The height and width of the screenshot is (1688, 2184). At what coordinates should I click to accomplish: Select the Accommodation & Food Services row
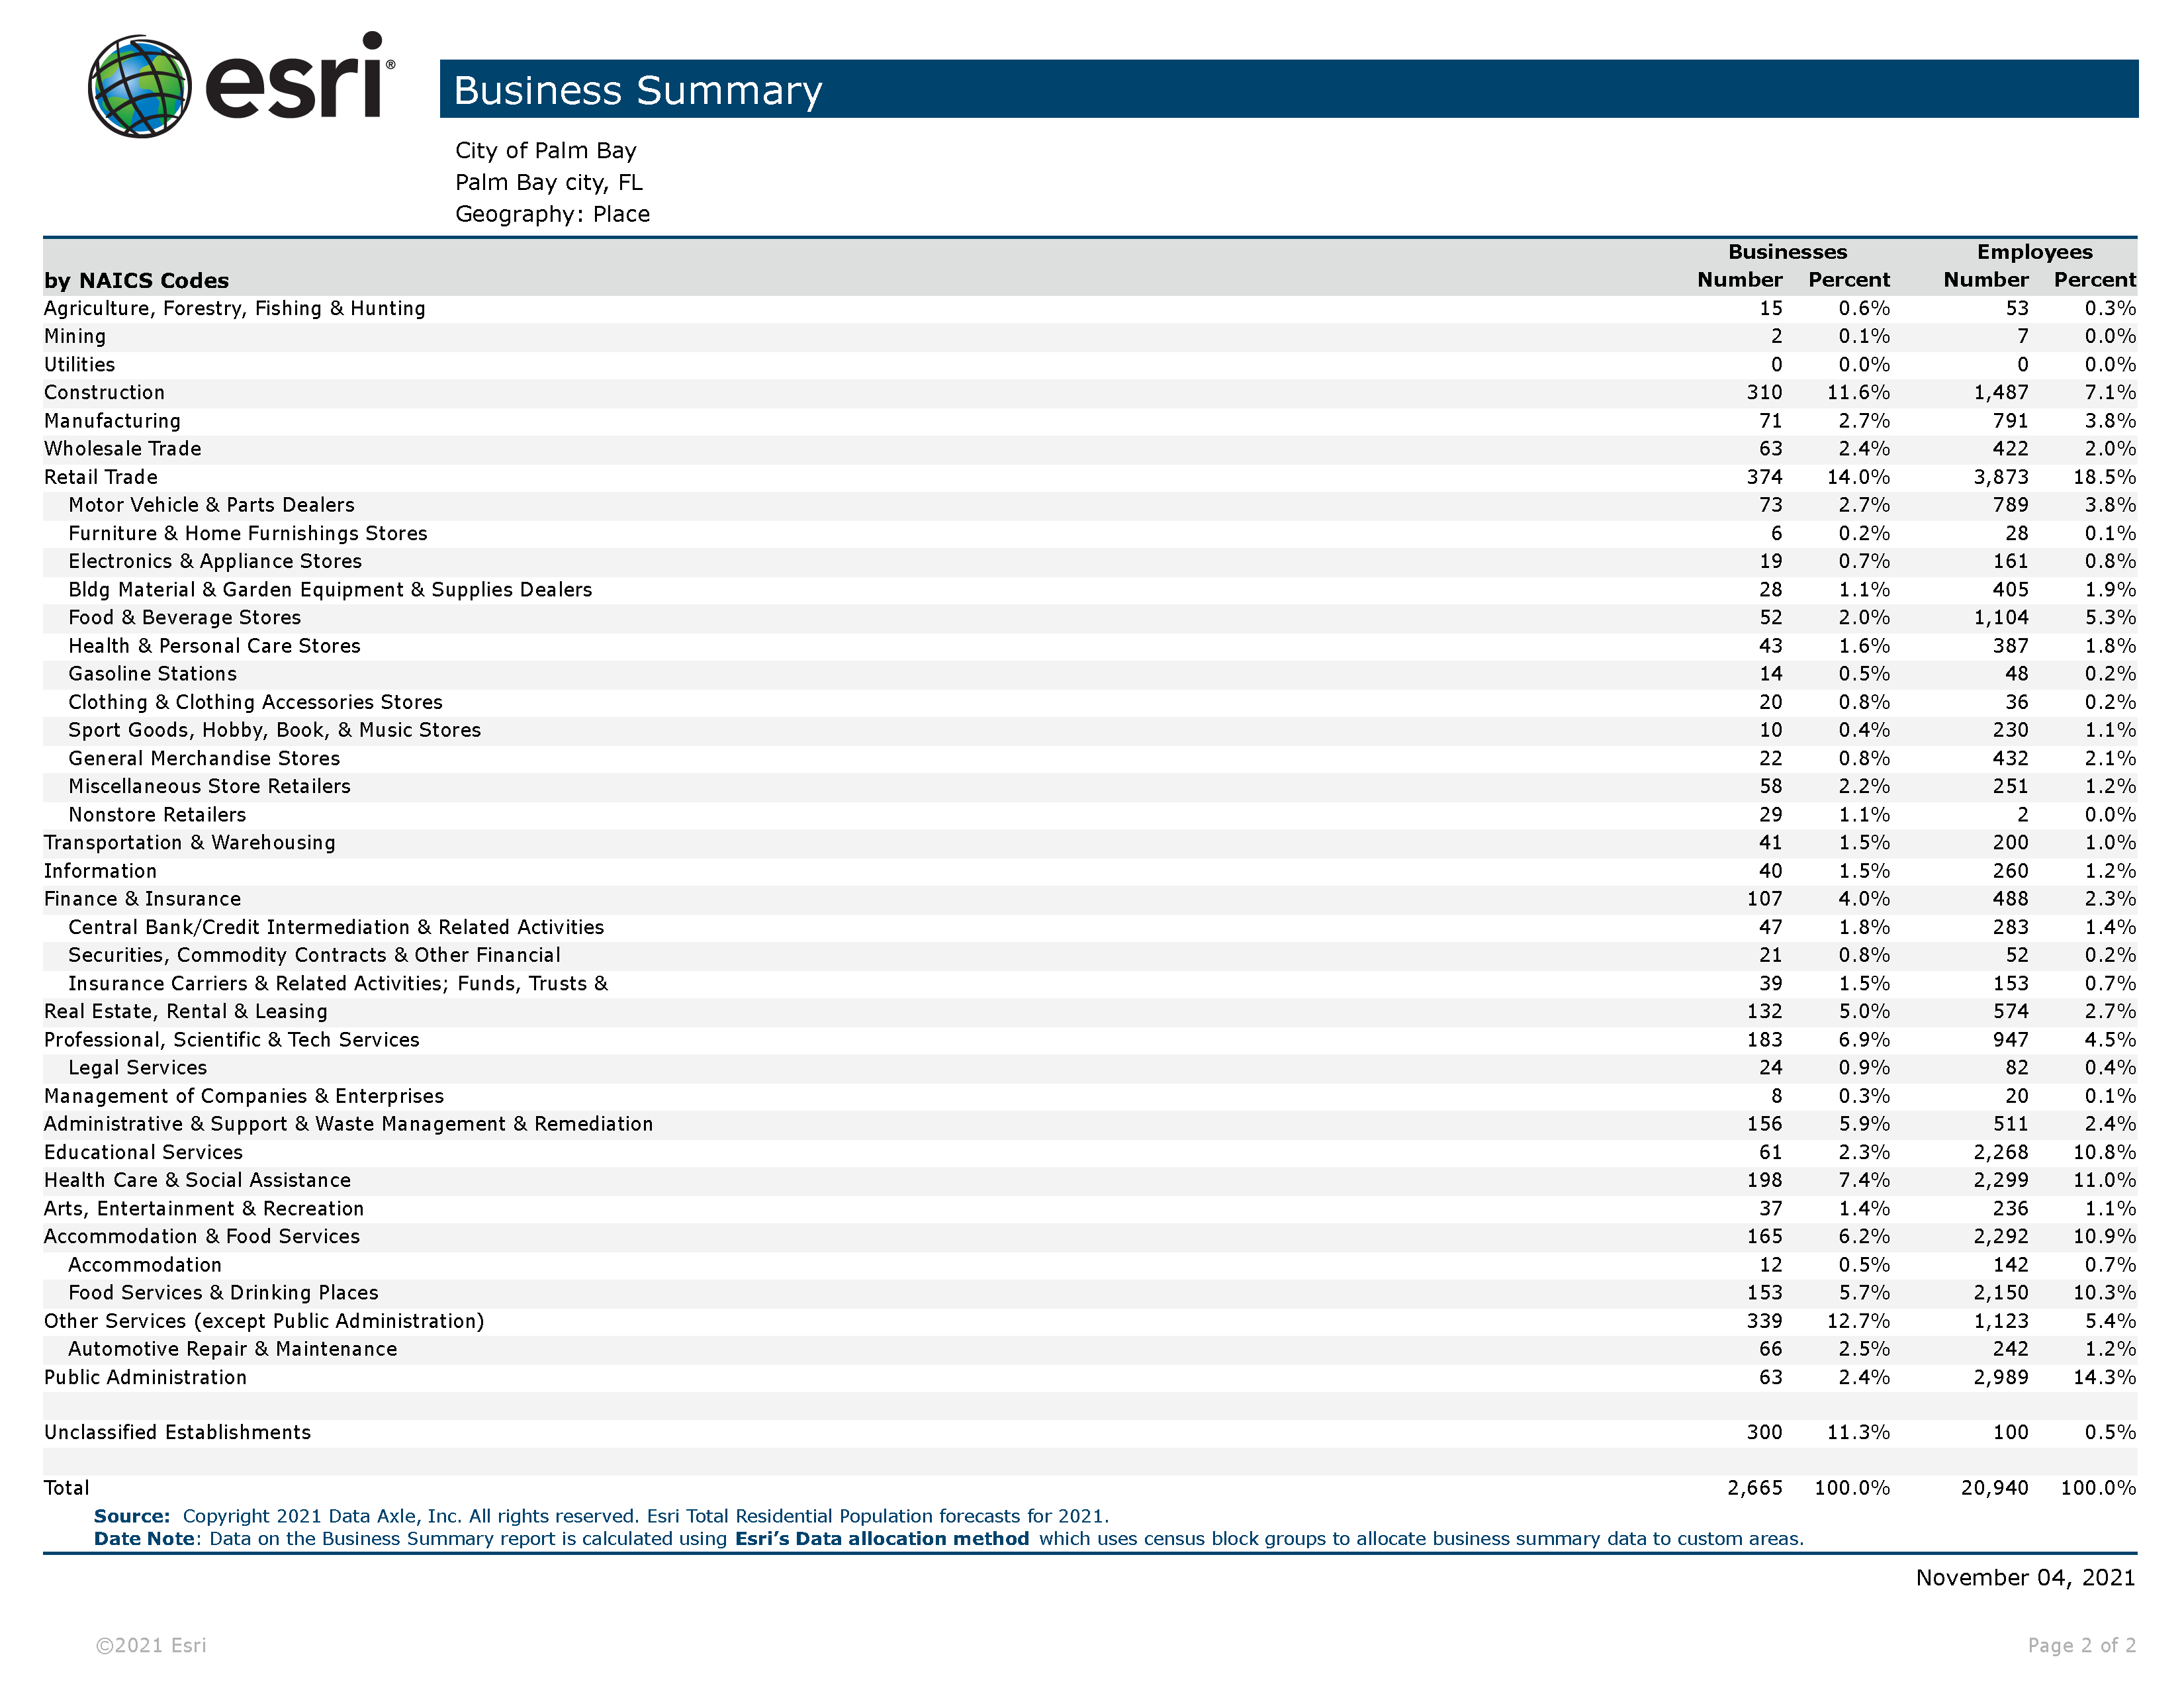click(x=201, y=1236)
